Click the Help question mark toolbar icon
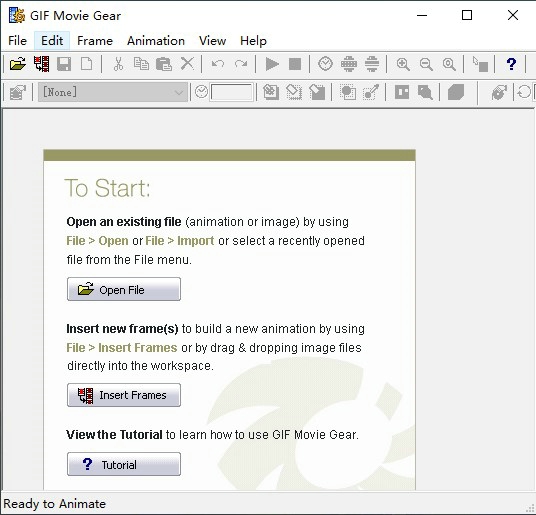The width and height of the screenshot is (536, 515). pos(511,64)
